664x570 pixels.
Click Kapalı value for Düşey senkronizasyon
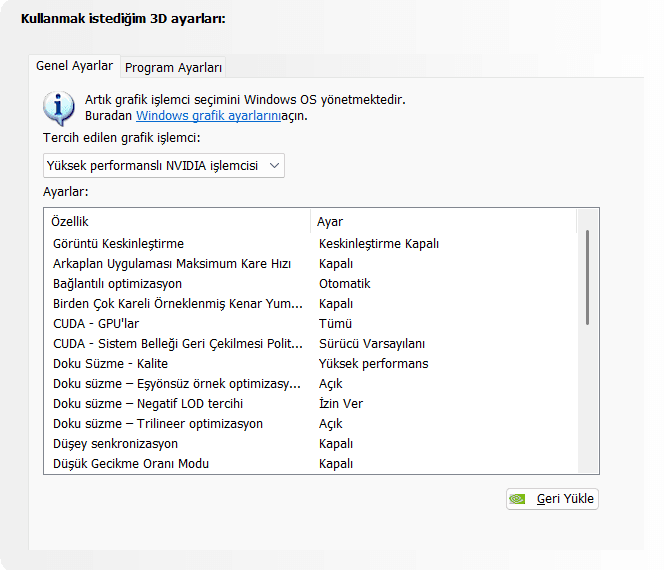coord(336,443)
